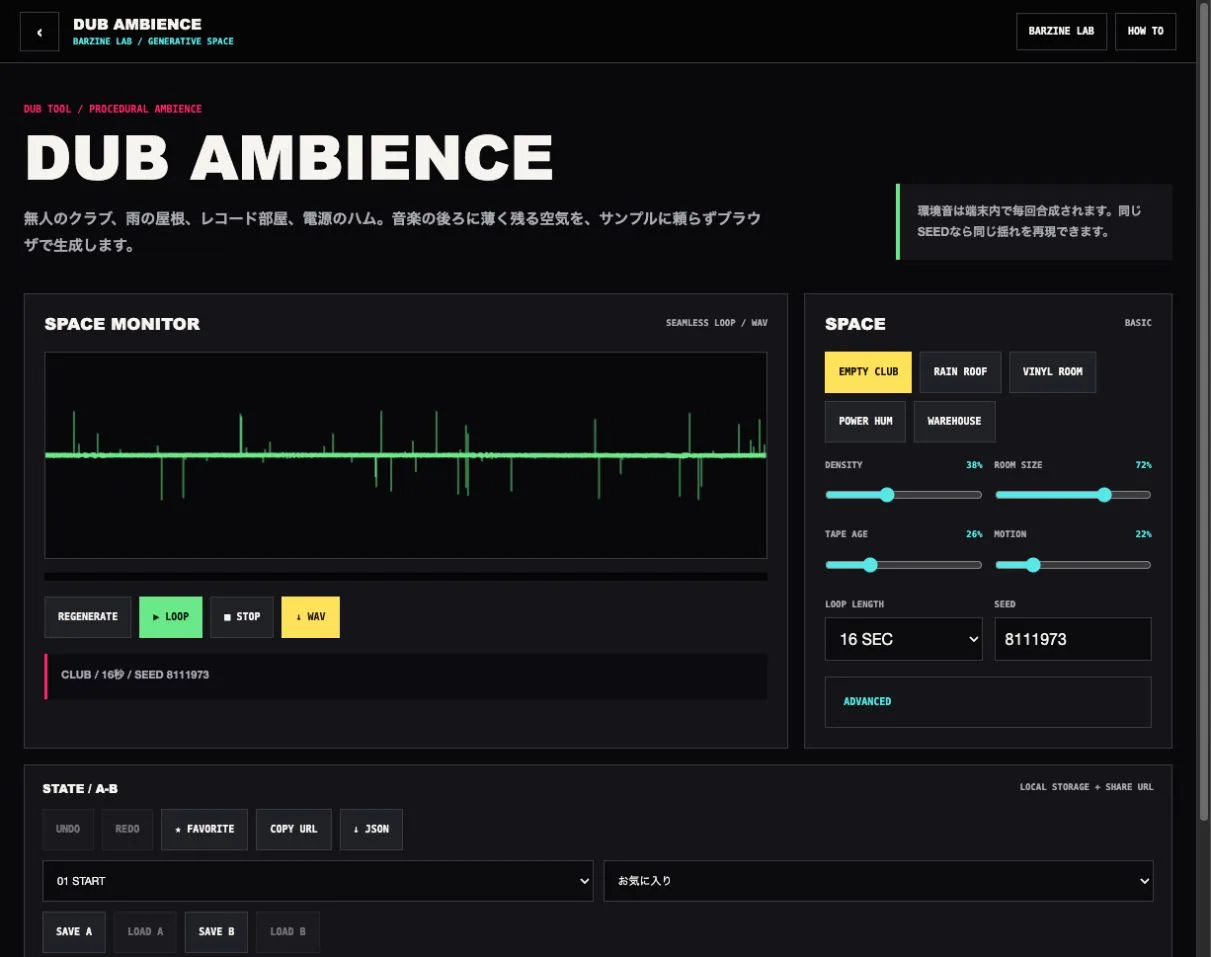Click the REDO button

pyautogui.click(x=127, y=829)
